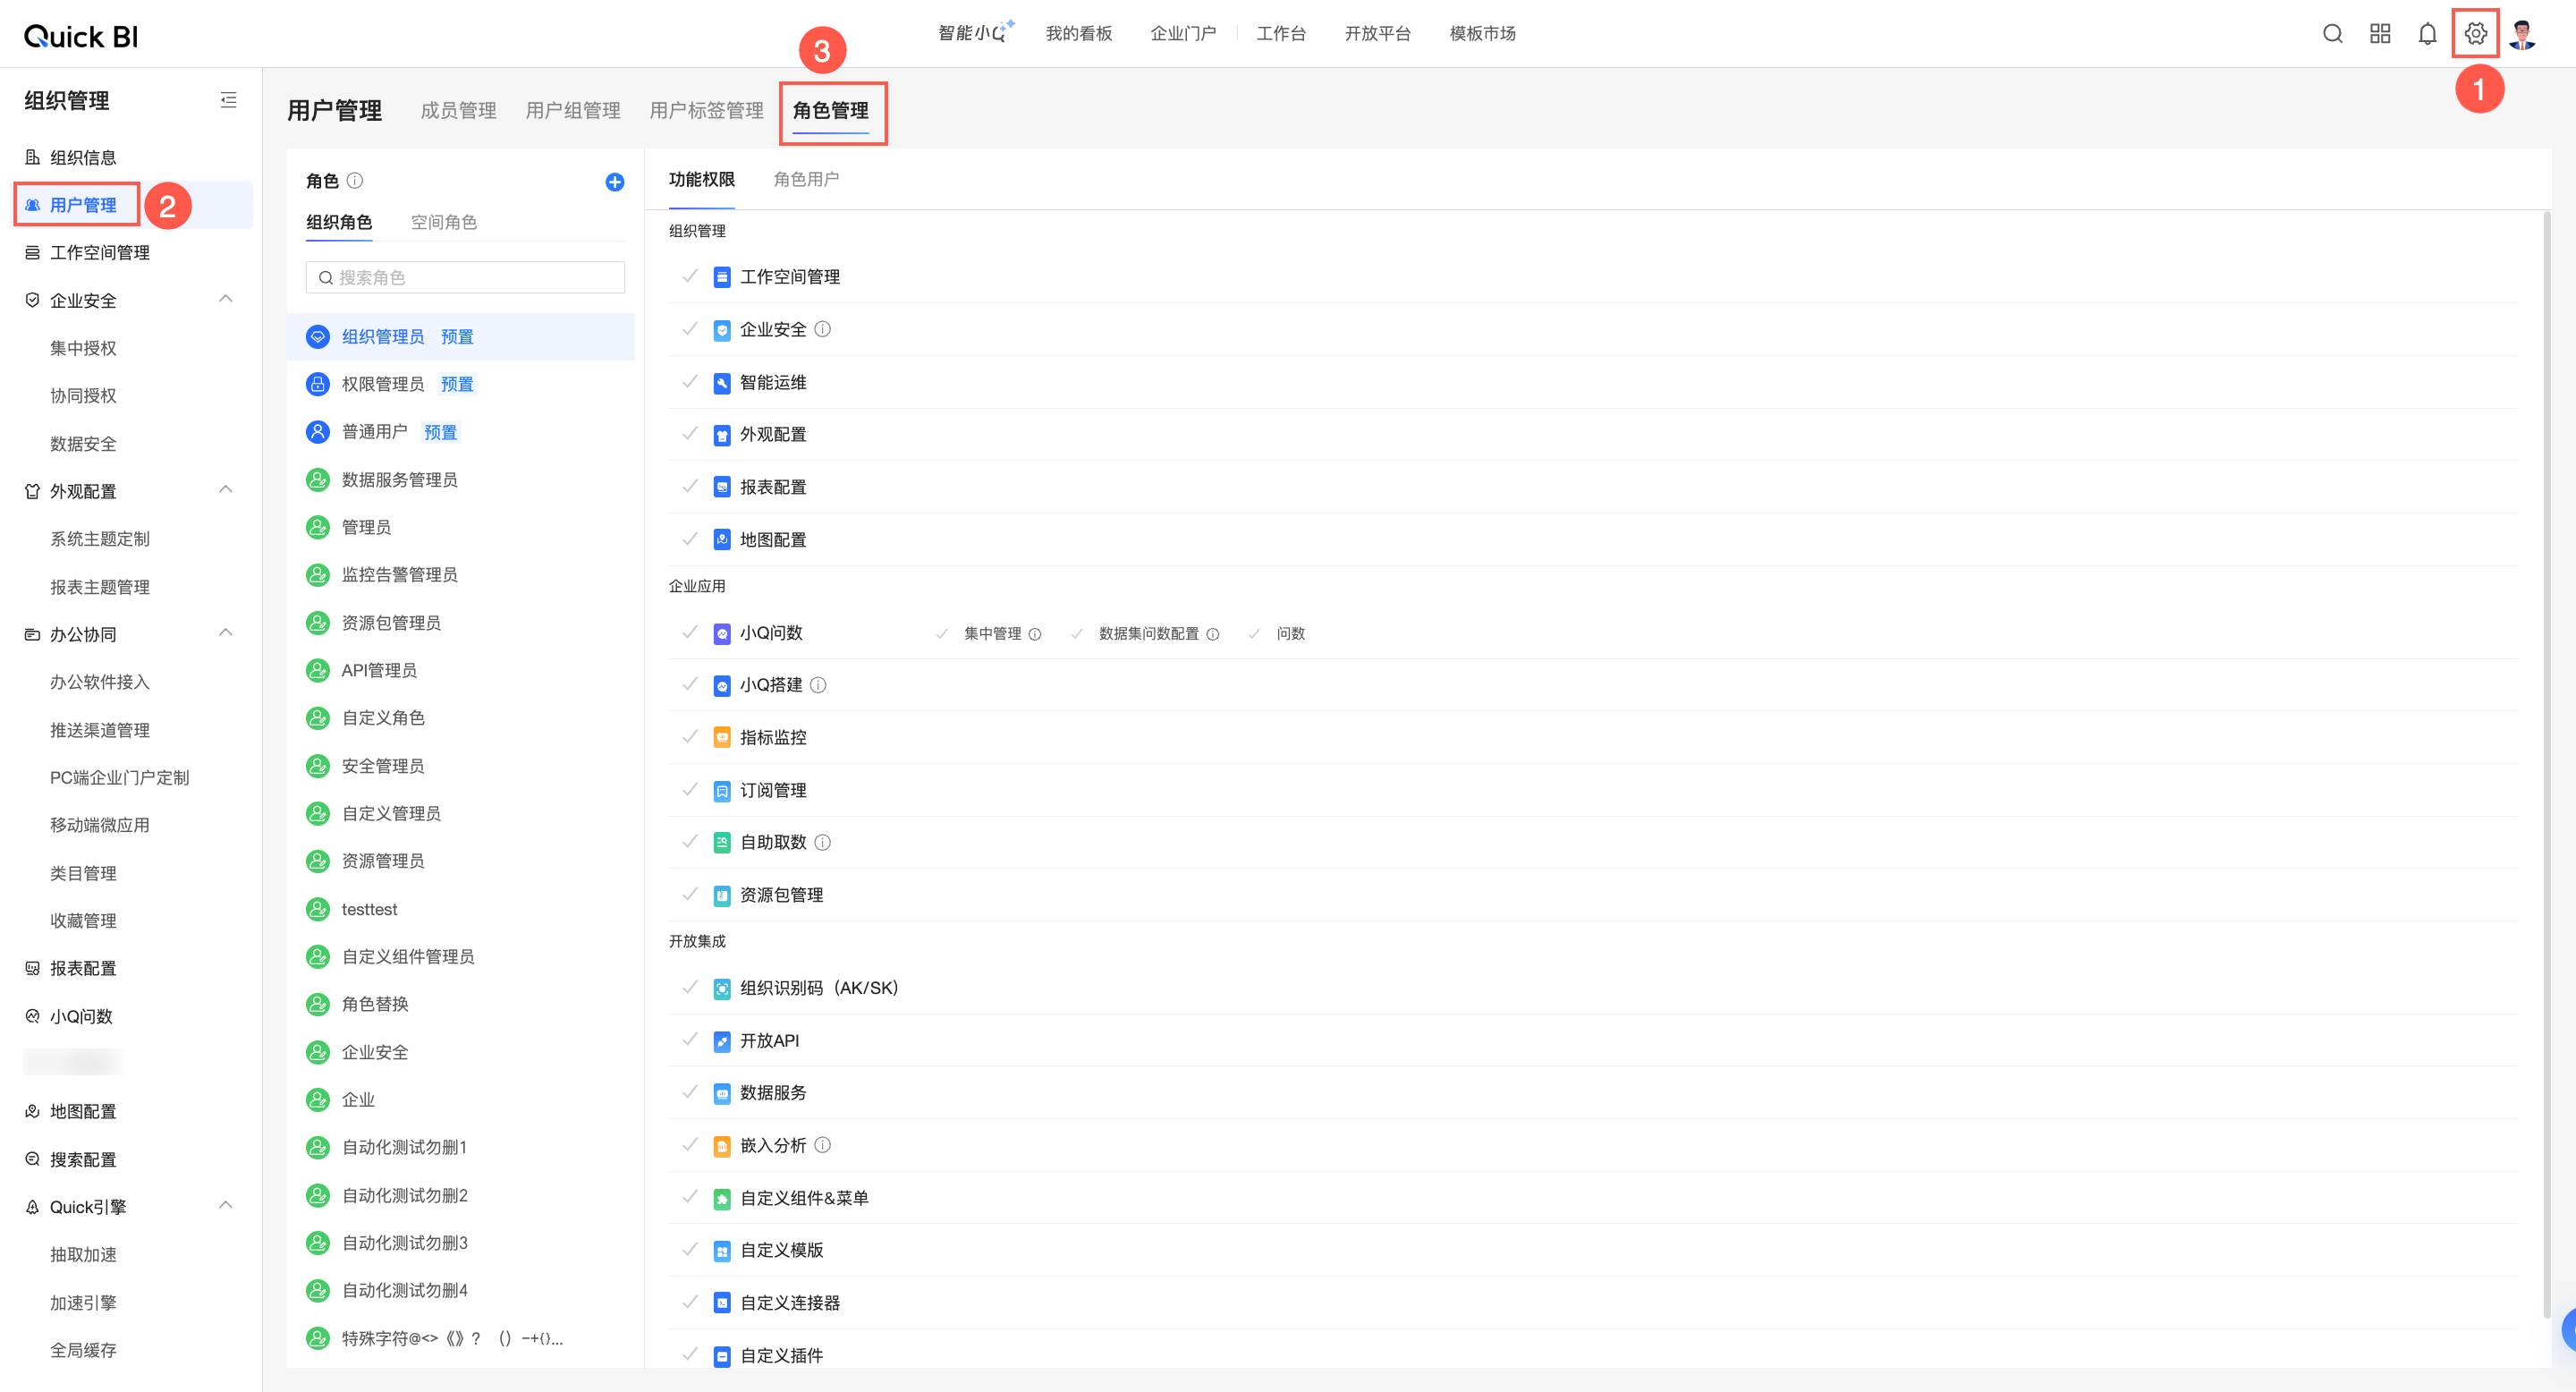Click the 搜索角色 search field
Viewport: 2576px width, 1392px height.
pyautogui.click(x=465, y=278)
